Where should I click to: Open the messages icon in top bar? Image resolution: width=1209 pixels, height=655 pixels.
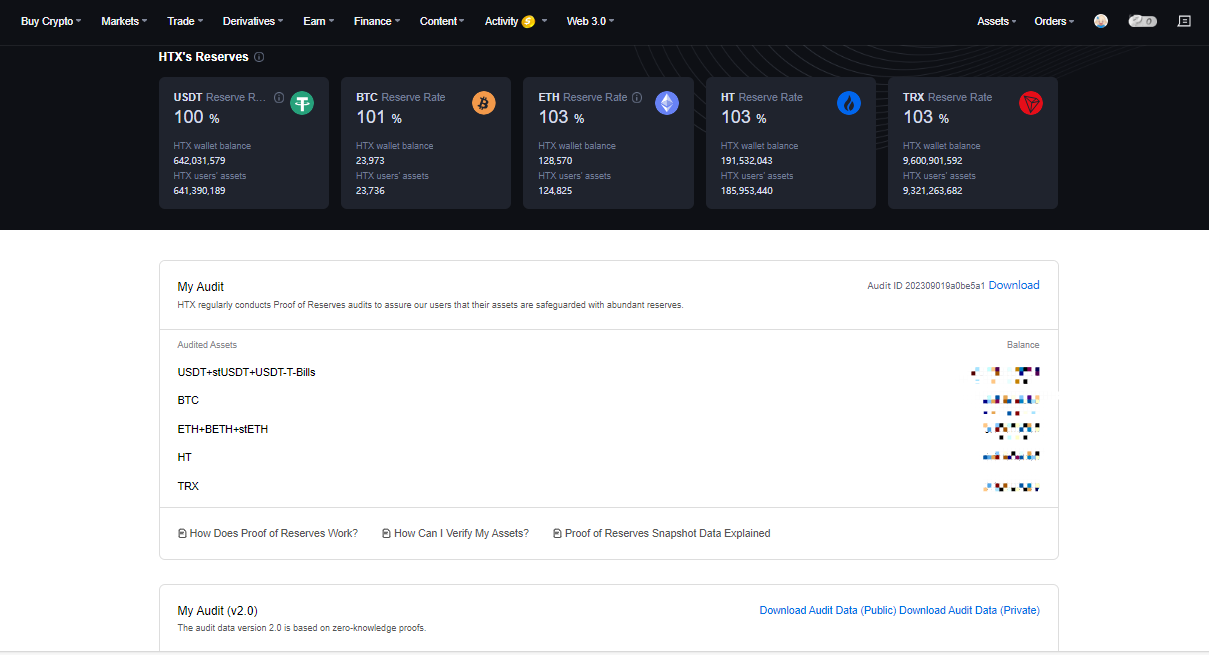point(1185,21)
